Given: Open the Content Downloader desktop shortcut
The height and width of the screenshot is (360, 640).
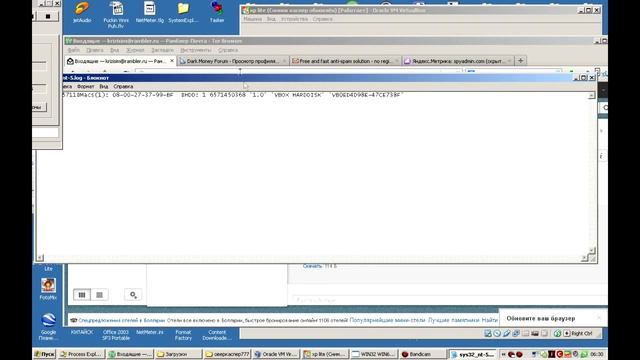Looking at the screenshot, I should [x=217, y=335].
